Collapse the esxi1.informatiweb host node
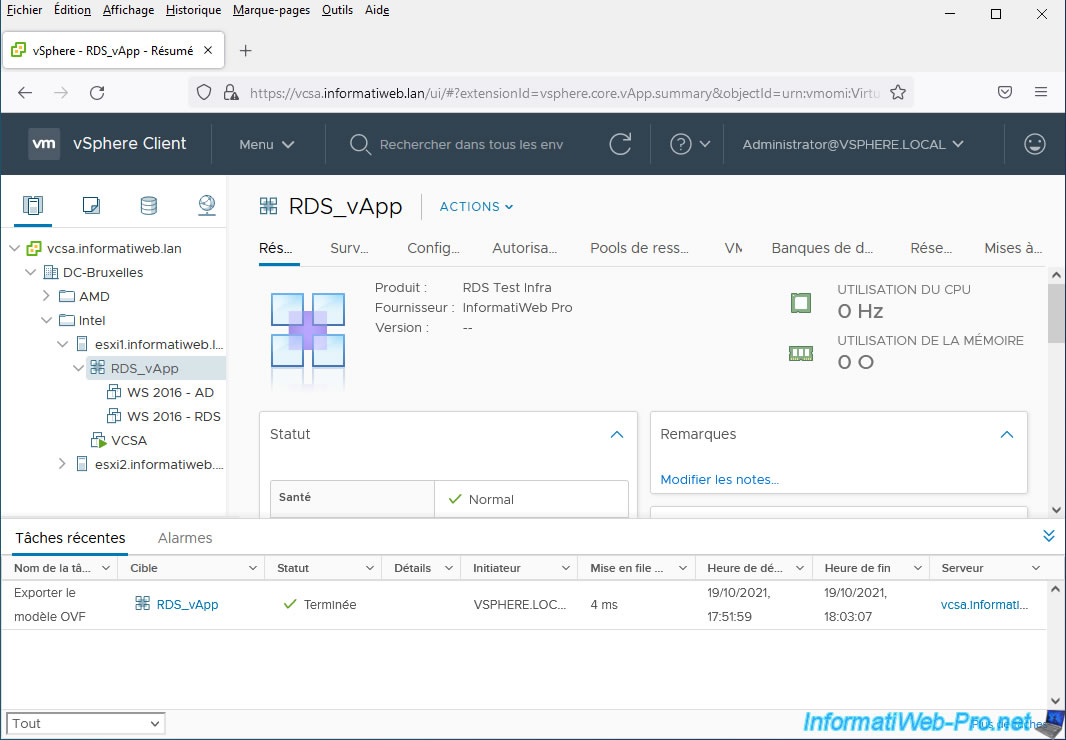This screenshot has height=740, width=1066. (x=63, y=344)
